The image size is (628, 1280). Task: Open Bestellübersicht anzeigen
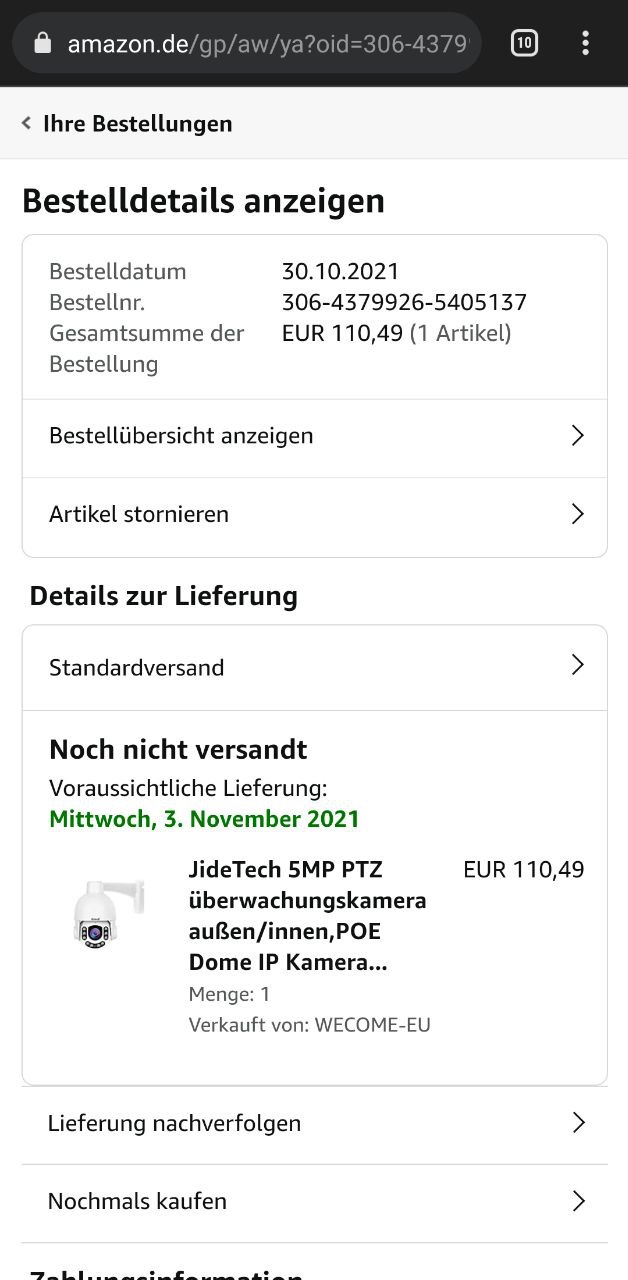tap(181, 436)
